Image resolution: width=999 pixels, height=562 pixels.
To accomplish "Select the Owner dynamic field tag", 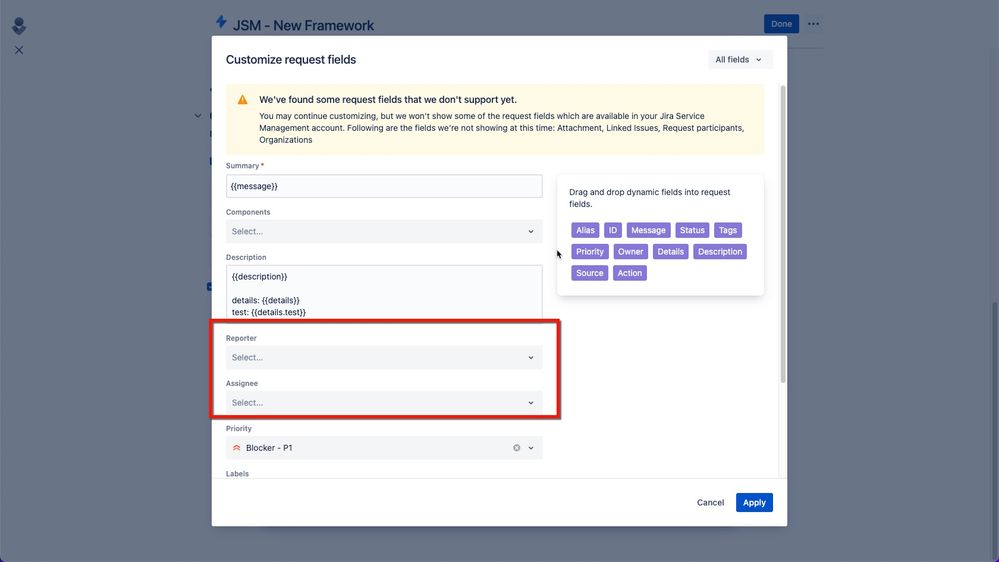I will point(630,252).
